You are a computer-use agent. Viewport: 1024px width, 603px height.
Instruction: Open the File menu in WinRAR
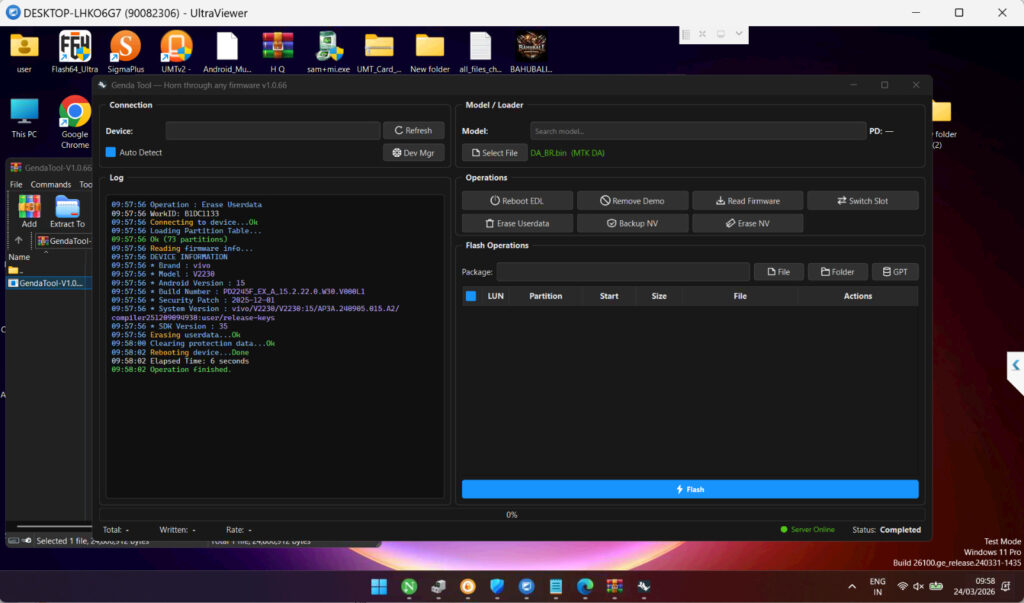coord(16,185)
